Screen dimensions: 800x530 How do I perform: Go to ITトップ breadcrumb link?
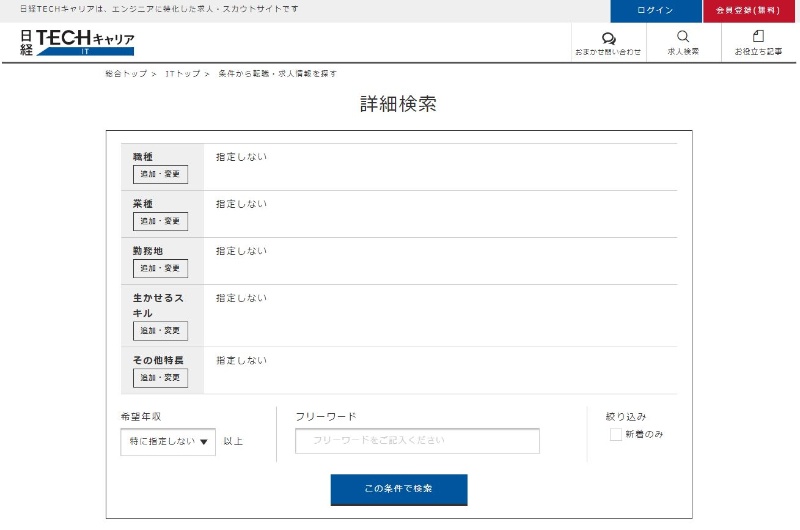click(182, 74)
